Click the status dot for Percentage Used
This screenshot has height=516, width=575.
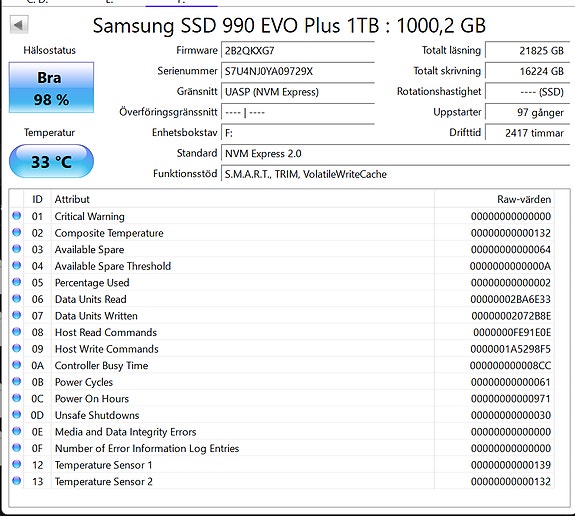17,282
